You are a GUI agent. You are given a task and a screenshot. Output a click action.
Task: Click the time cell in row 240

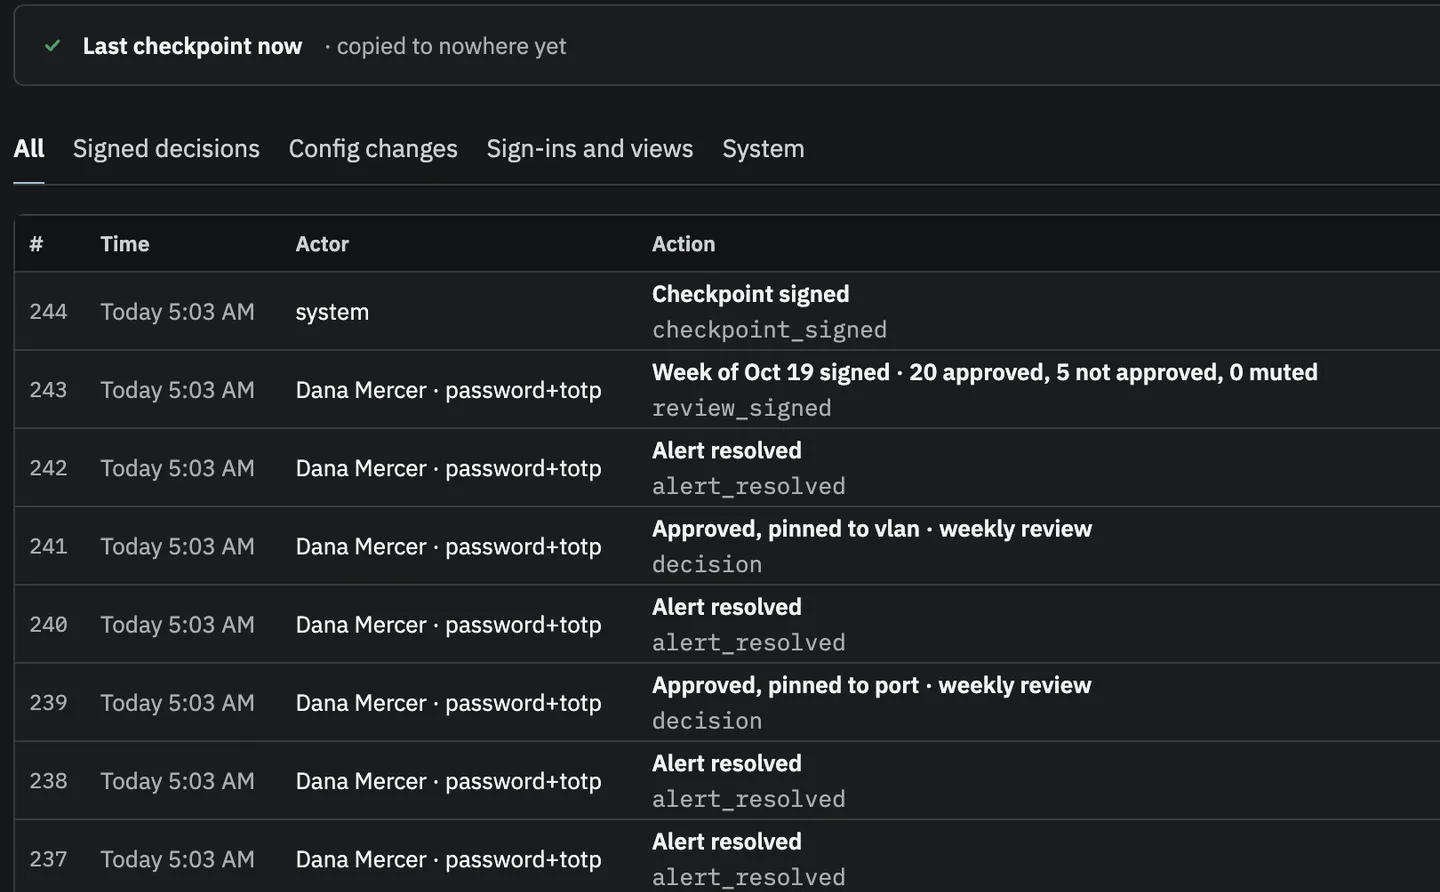pyautogui.click(x=178, y=624)
